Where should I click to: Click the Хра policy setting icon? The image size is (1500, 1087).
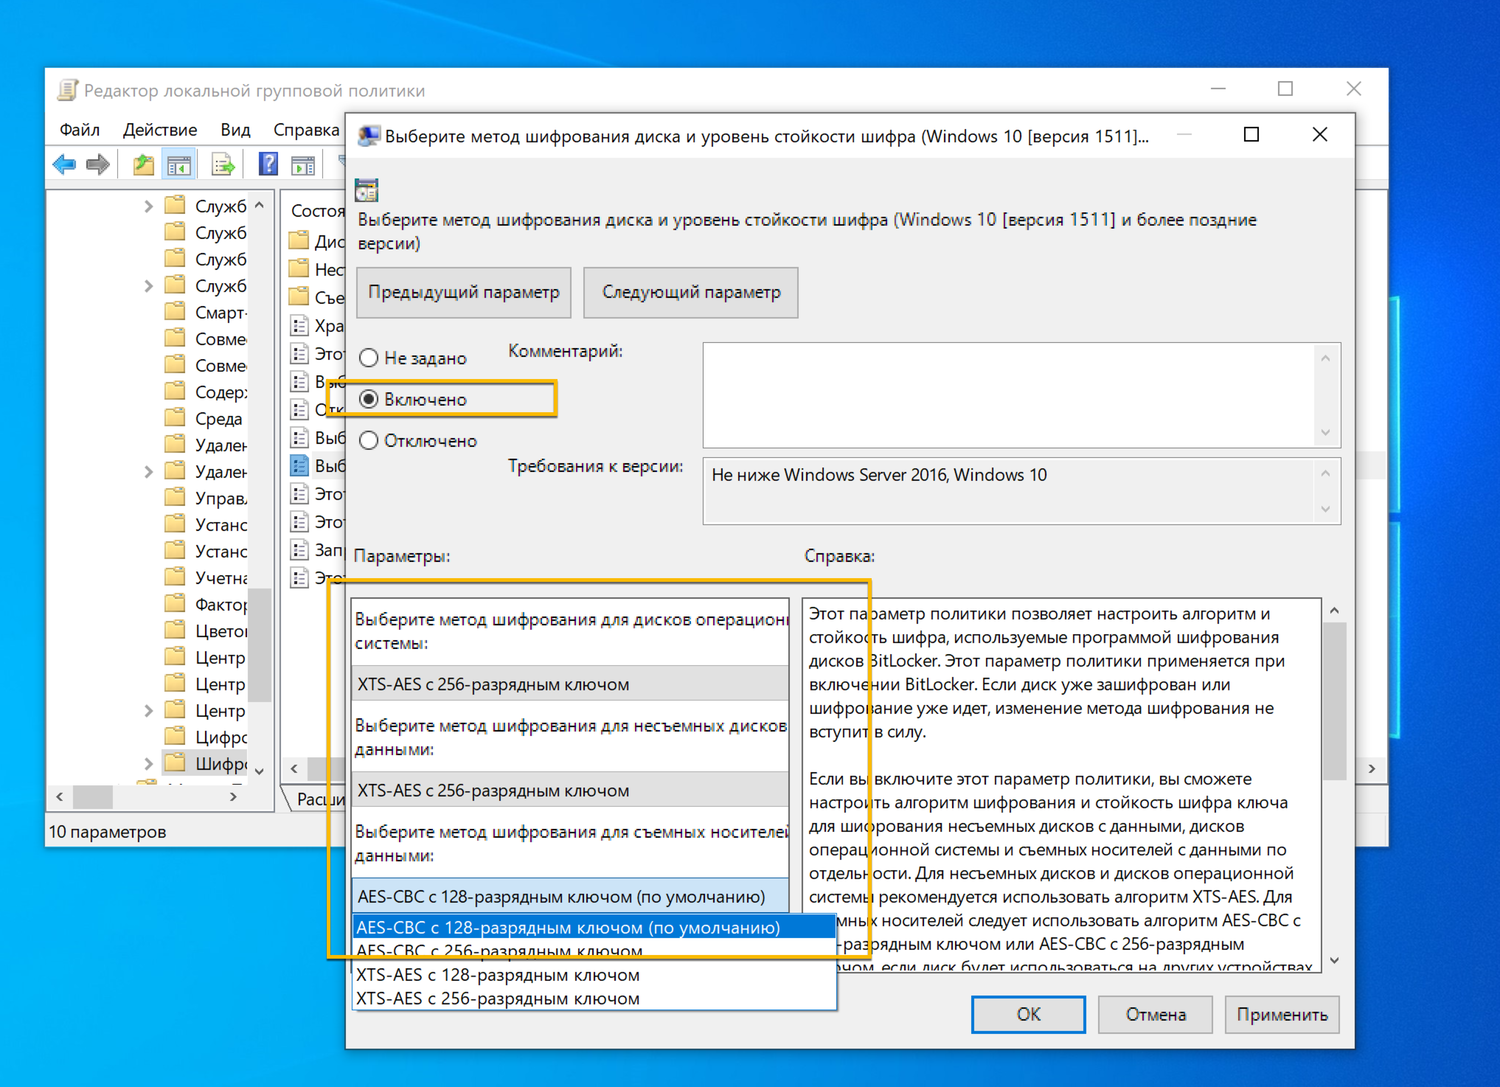point(299,325)
